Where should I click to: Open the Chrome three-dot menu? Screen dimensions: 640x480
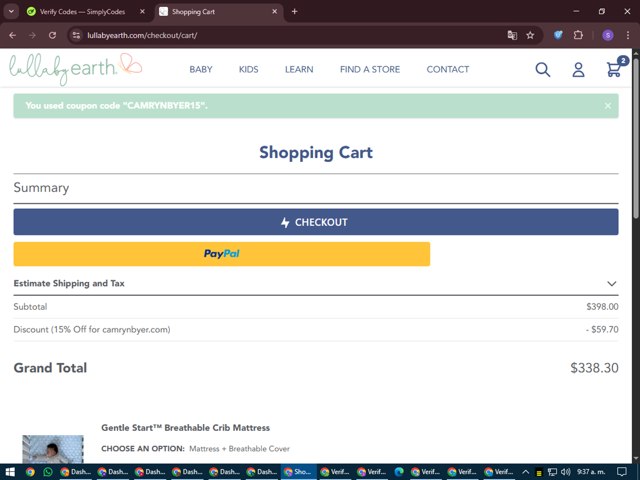628,35
